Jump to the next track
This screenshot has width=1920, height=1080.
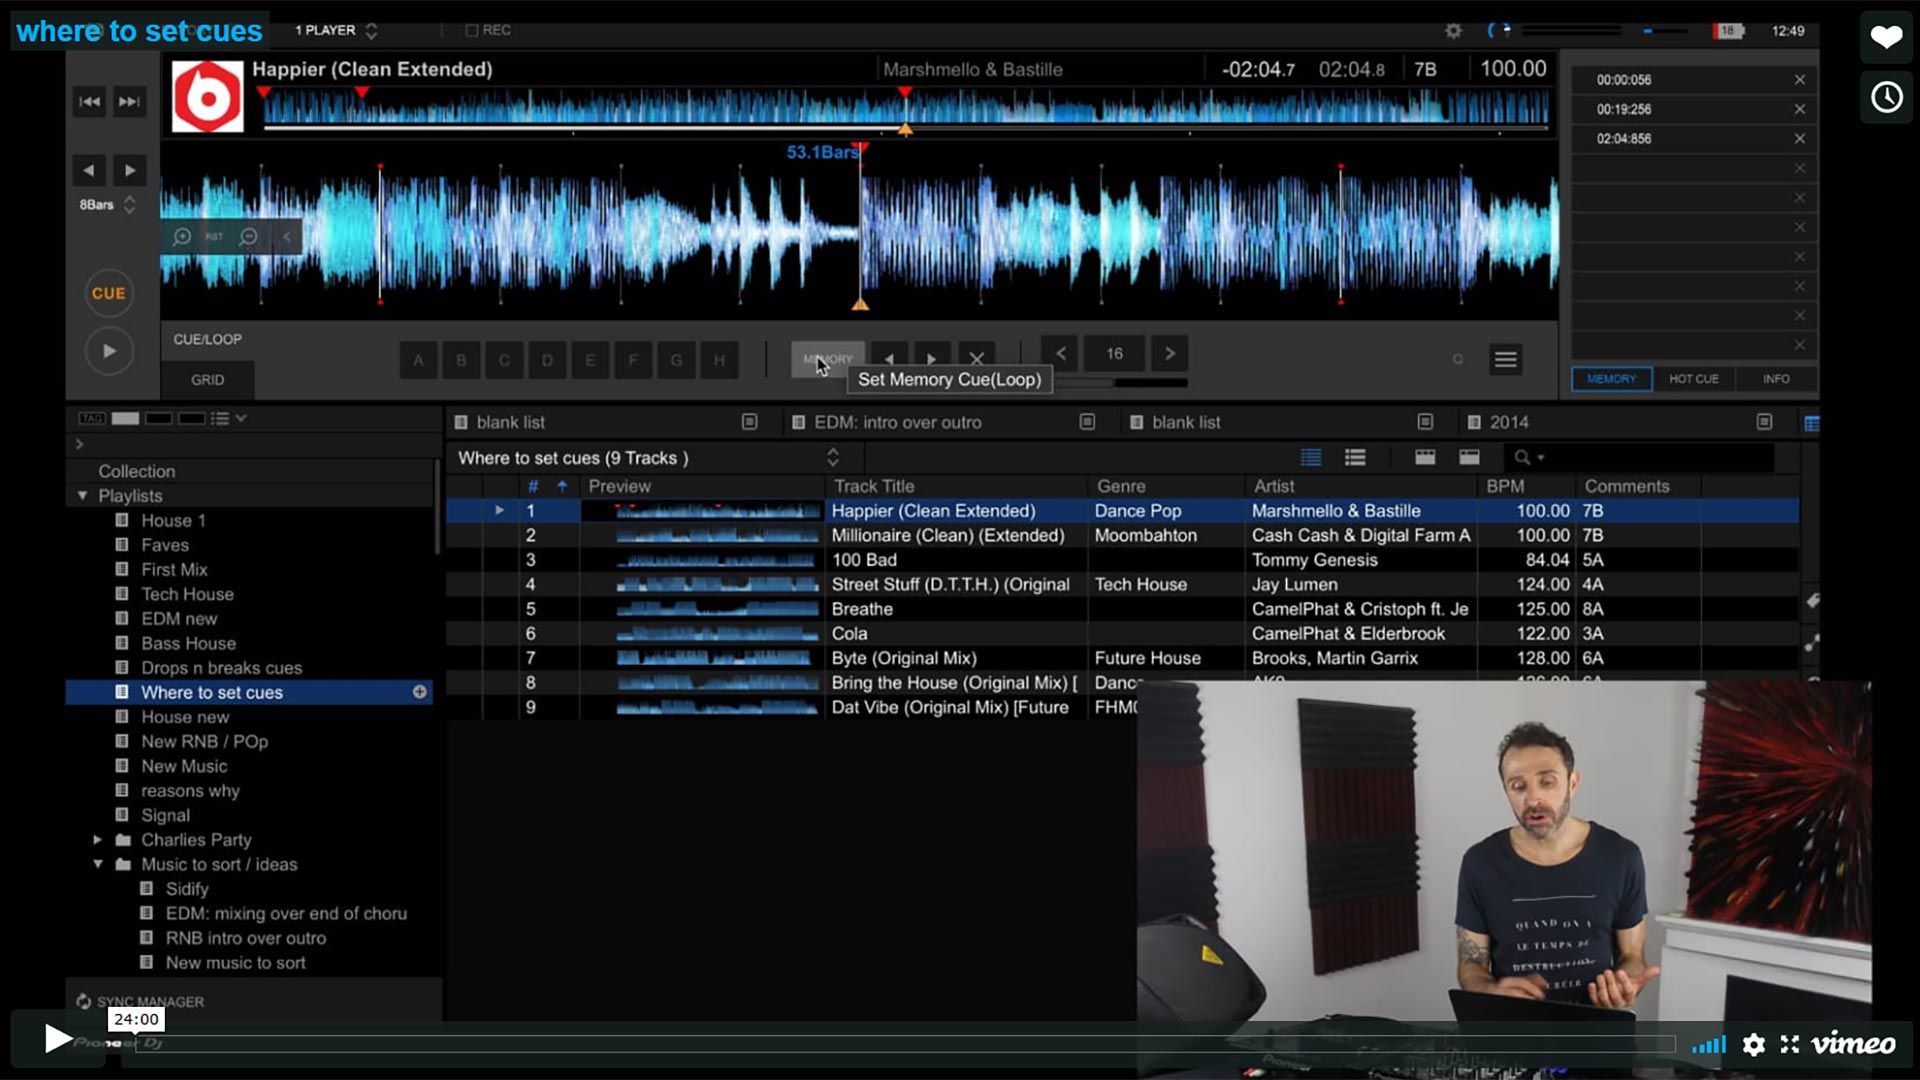pos(129,101)
